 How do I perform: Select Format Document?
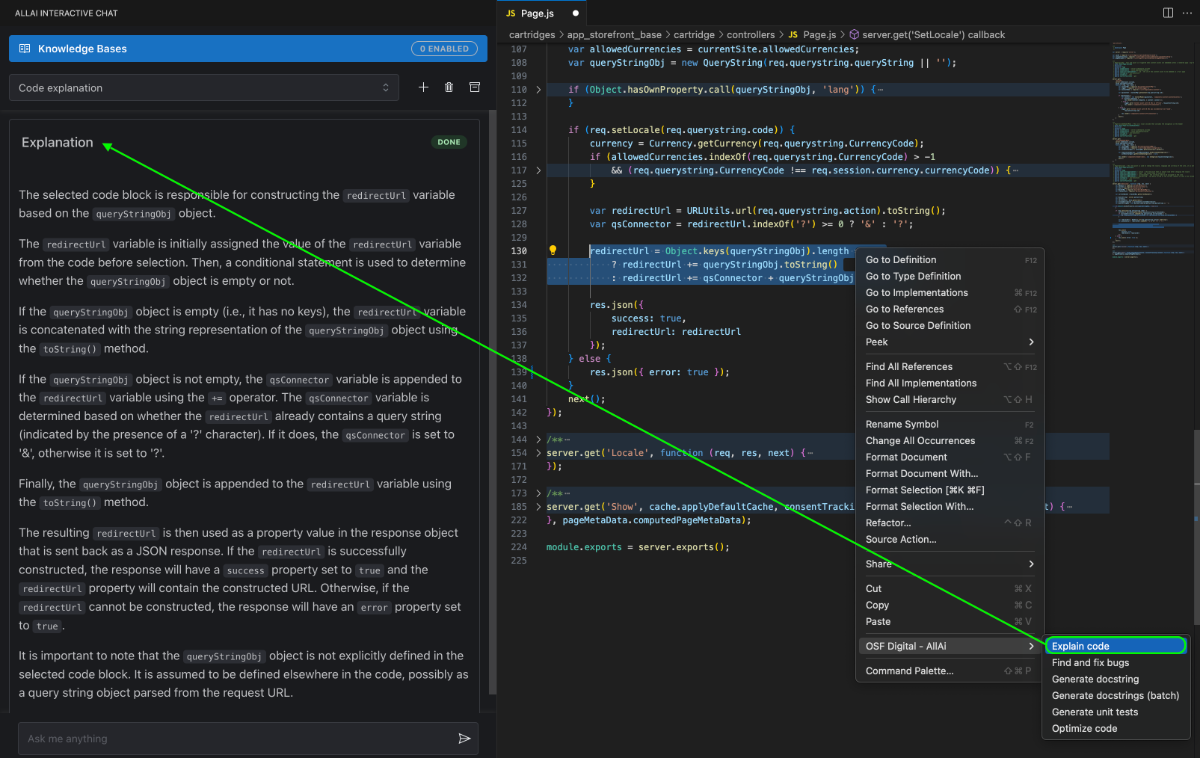(950, 457)
